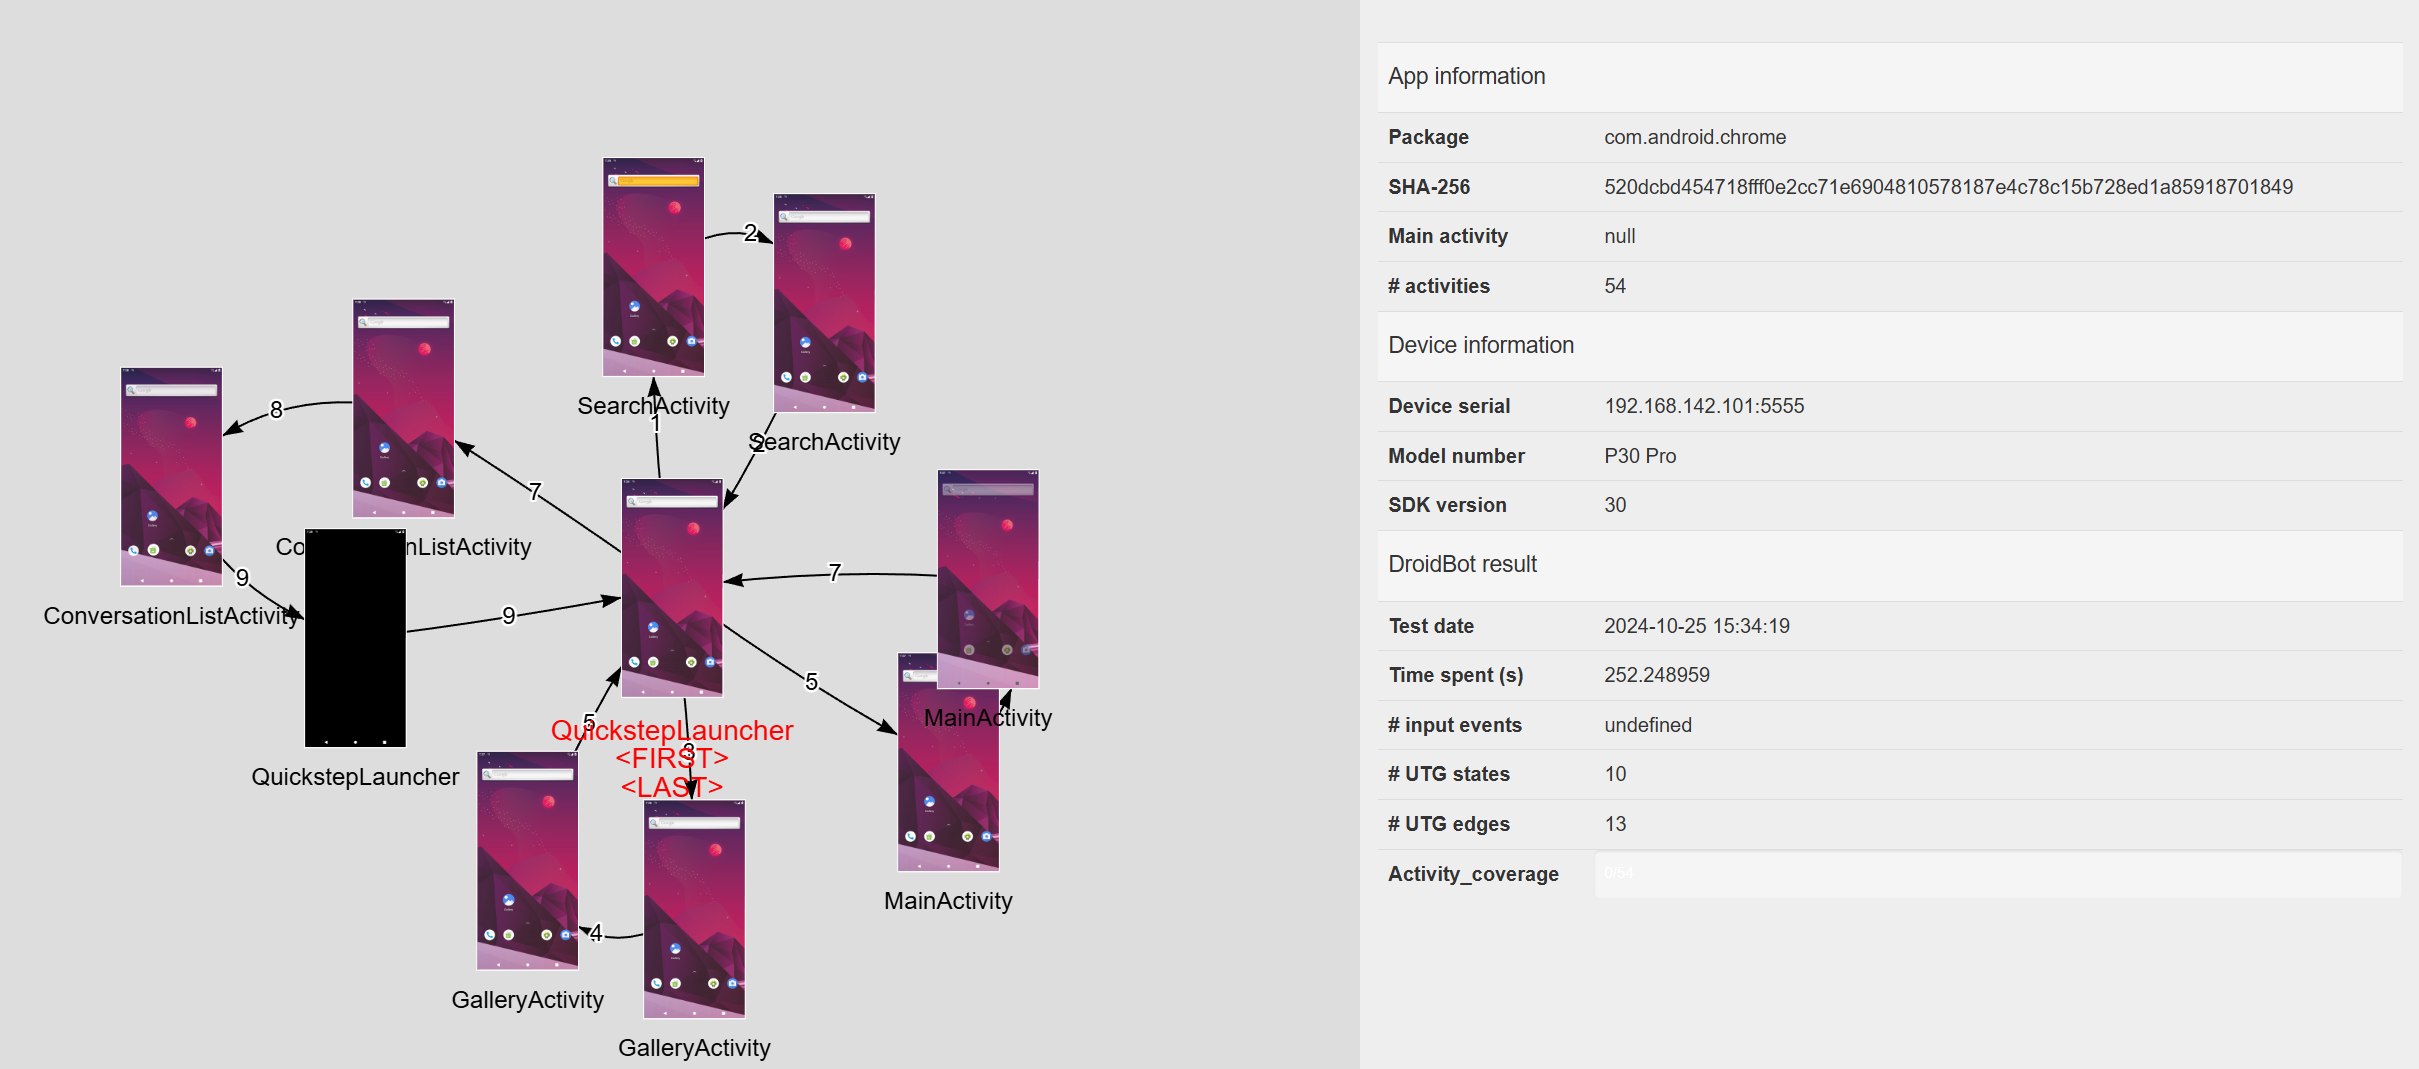Viewport: 2419px width, 1069px height.
Task: Click edge 9 from black node to launcher
Action: (x=508, y=615)
